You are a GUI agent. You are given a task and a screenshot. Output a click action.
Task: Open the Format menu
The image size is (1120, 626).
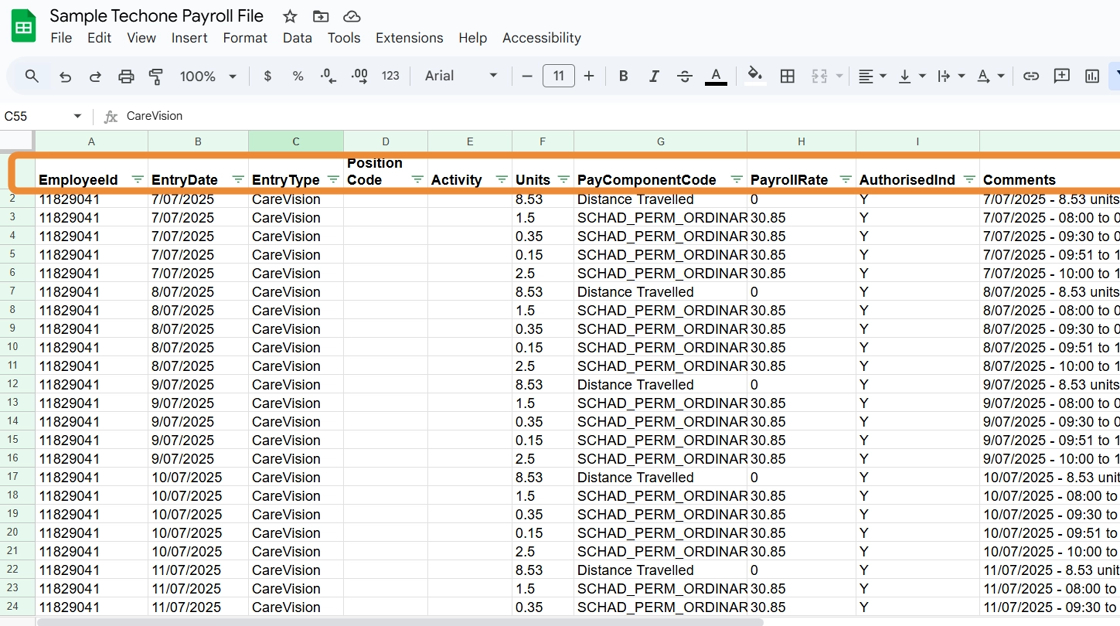(x=245, y=38)
